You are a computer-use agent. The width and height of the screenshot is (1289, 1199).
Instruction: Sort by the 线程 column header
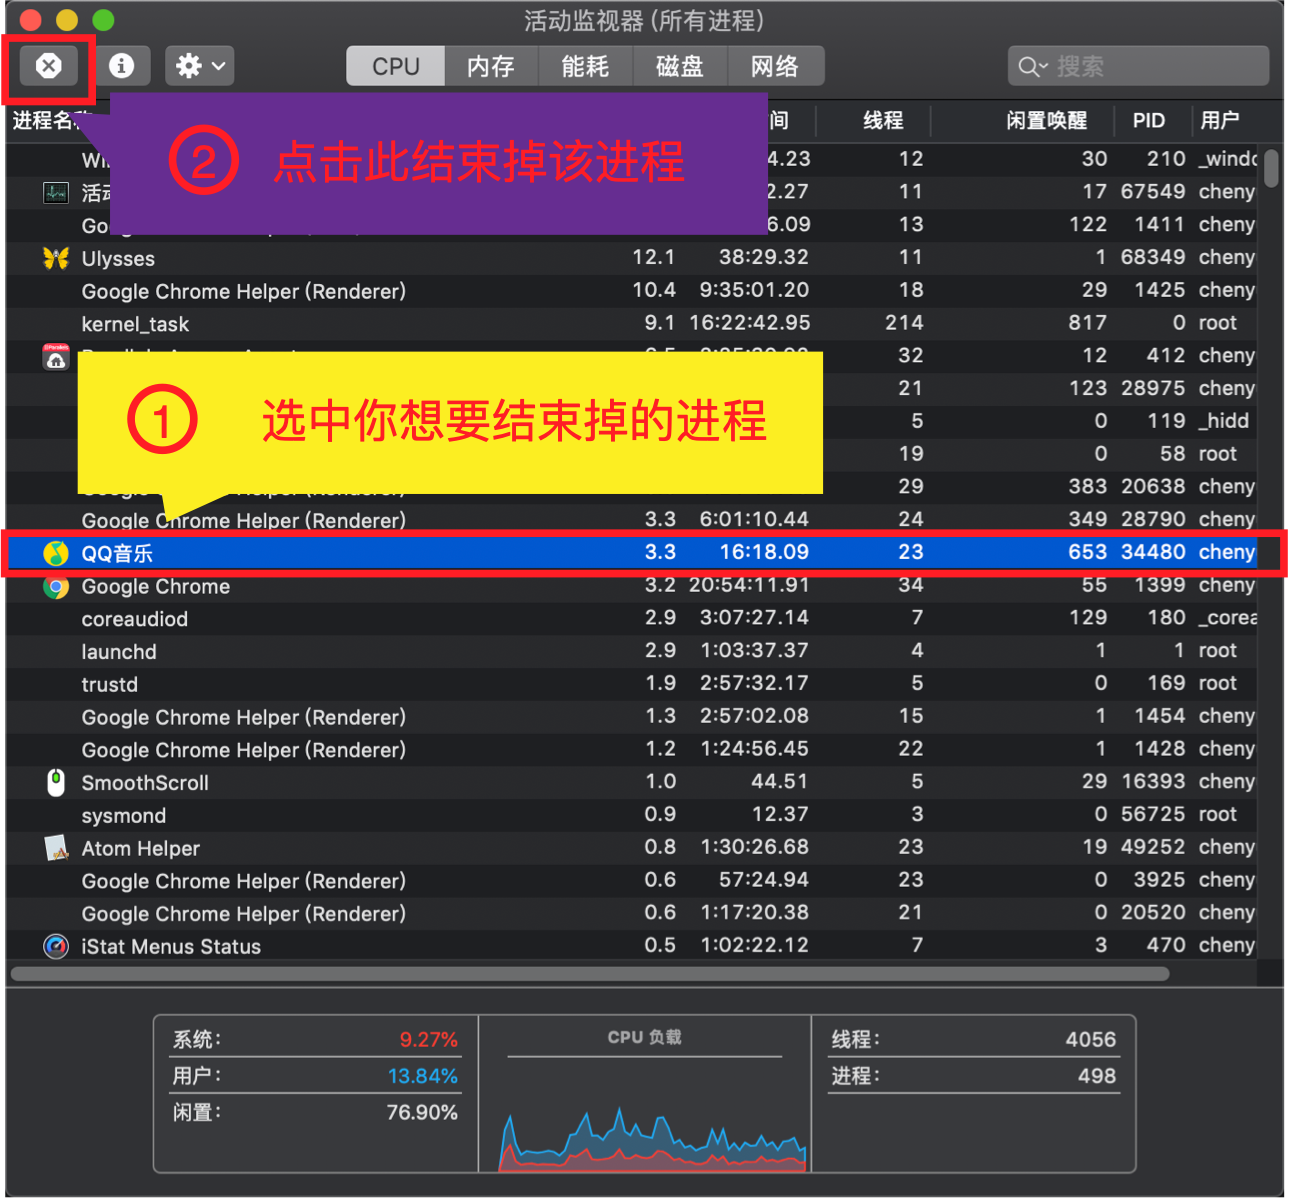click(x=883, y=121)
